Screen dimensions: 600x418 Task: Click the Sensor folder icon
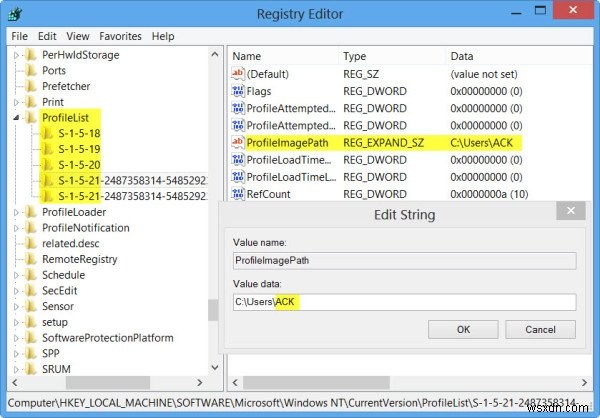click(x=31, y=306)
